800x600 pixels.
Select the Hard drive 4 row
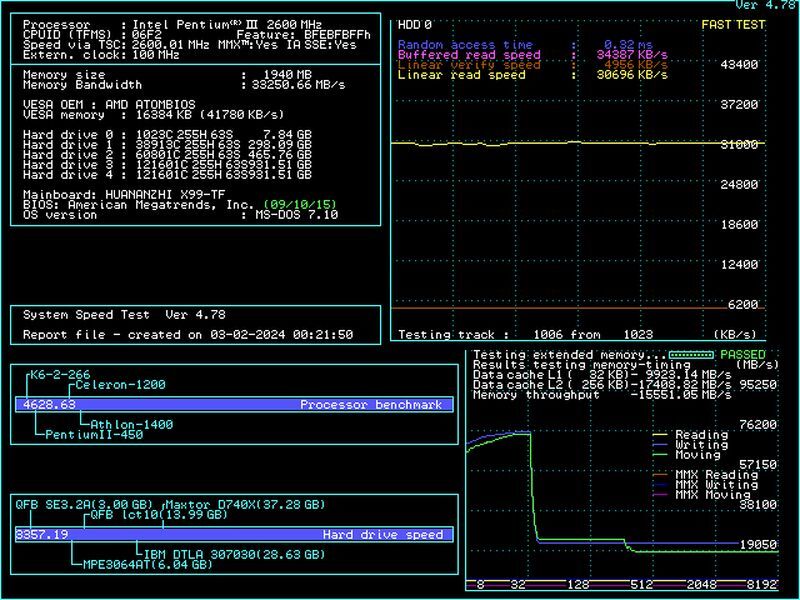coord(167,175)
